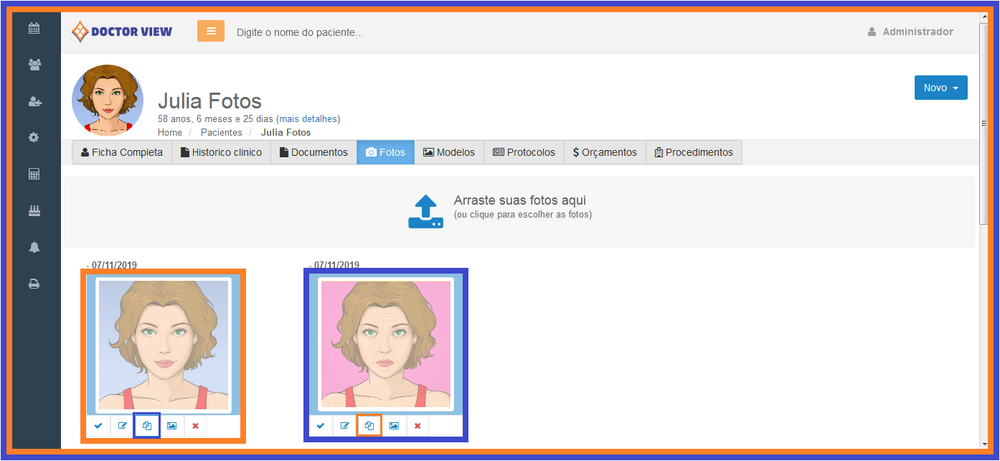Expand the Novo dropdown button
Viewport: 1000px width, 461px height.
point(940,88)
